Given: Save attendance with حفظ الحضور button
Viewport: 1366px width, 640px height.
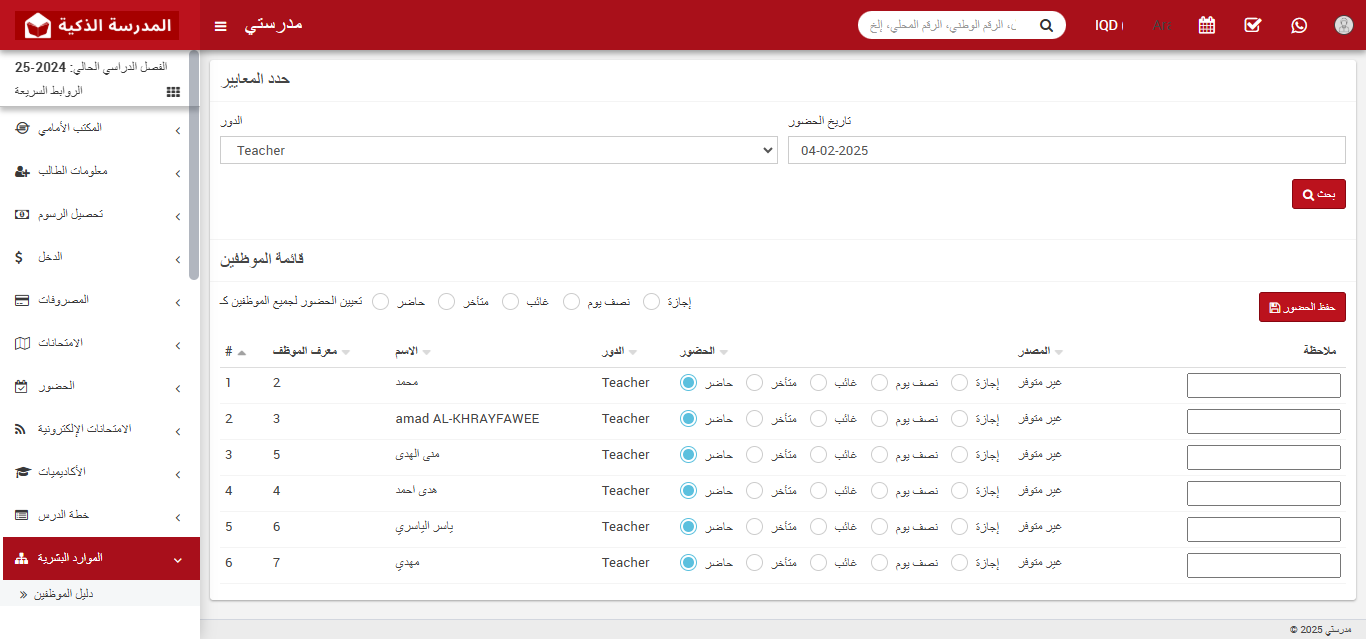Looking at the screenshot, I should pyautogui.click(x=1302, y=306).
